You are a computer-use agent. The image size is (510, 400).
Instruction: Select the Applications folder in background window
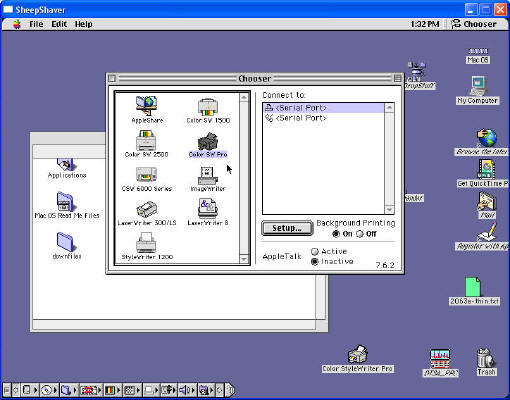[67, 169]
